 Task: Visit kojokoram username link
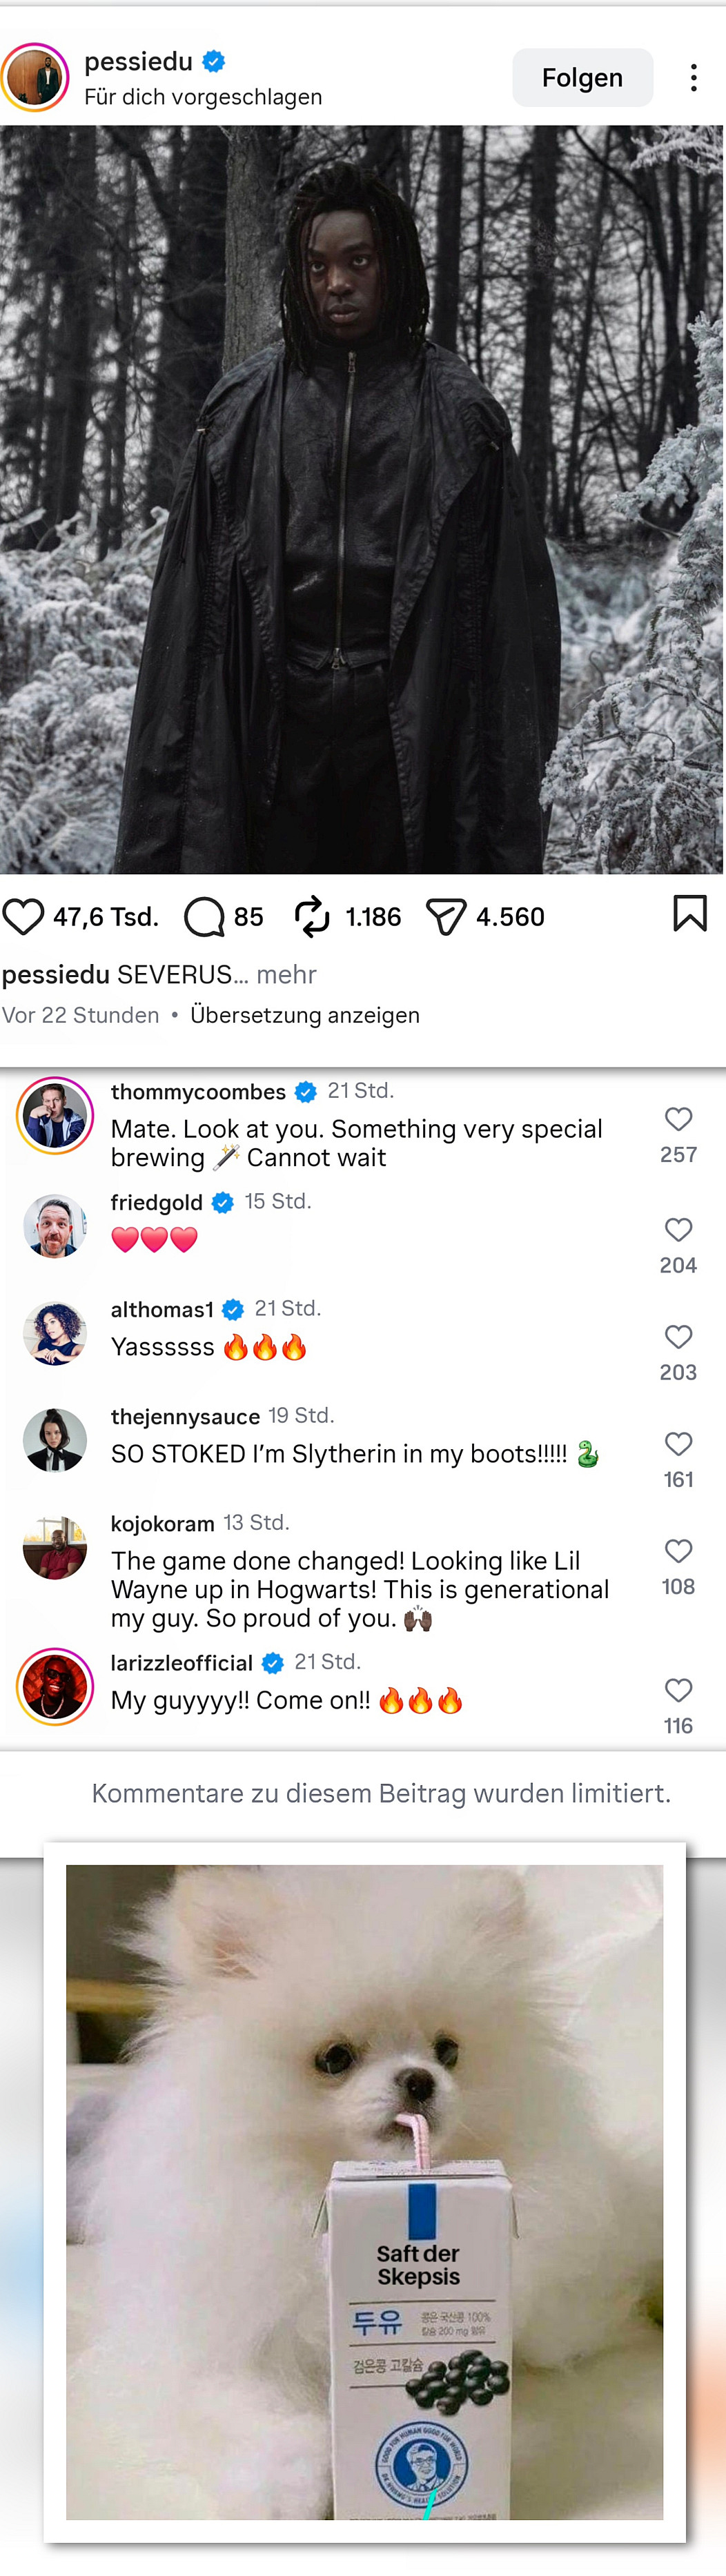click(x=163, y=1523)
